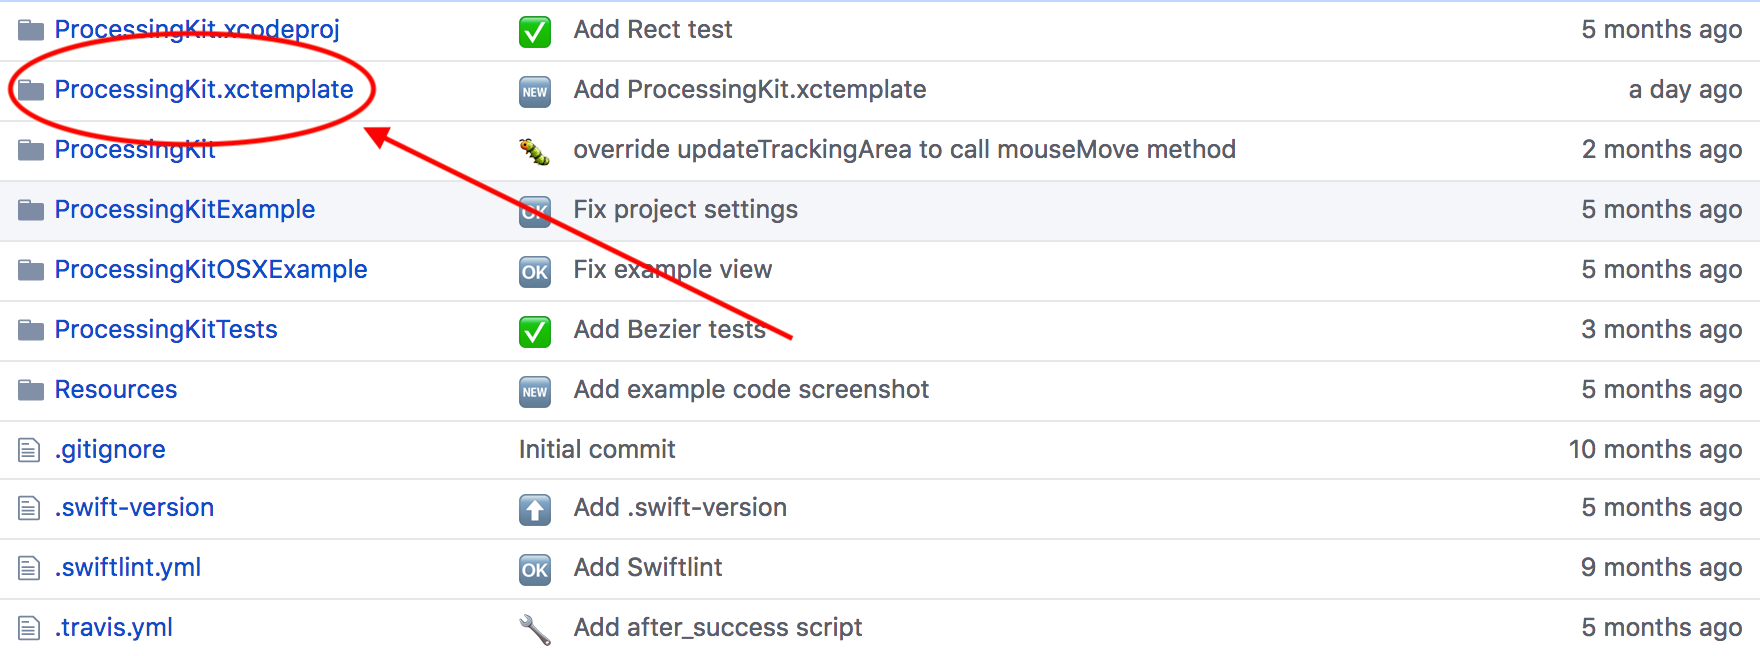The image size is (1760, 656).
Task: Open the .swift-version file
Action: 134,507
